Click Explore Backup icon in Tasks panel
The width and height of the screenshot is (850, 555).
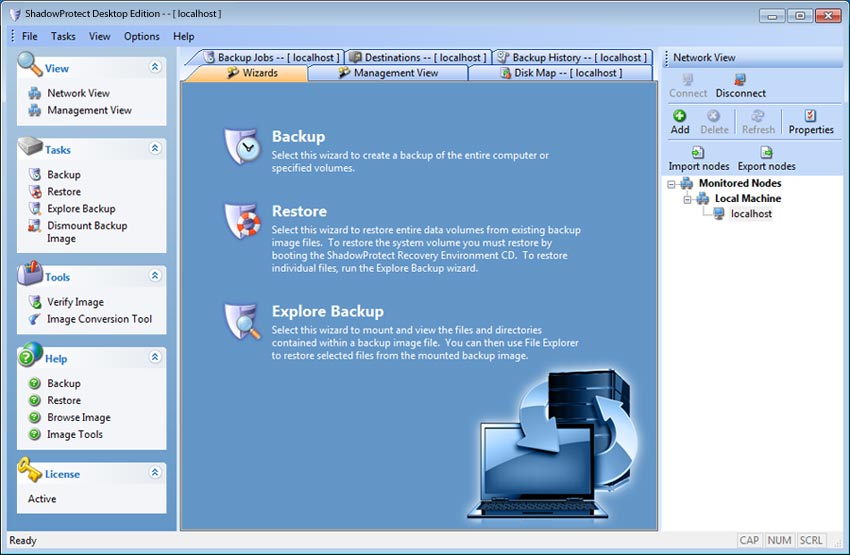[x=35, y=209]
